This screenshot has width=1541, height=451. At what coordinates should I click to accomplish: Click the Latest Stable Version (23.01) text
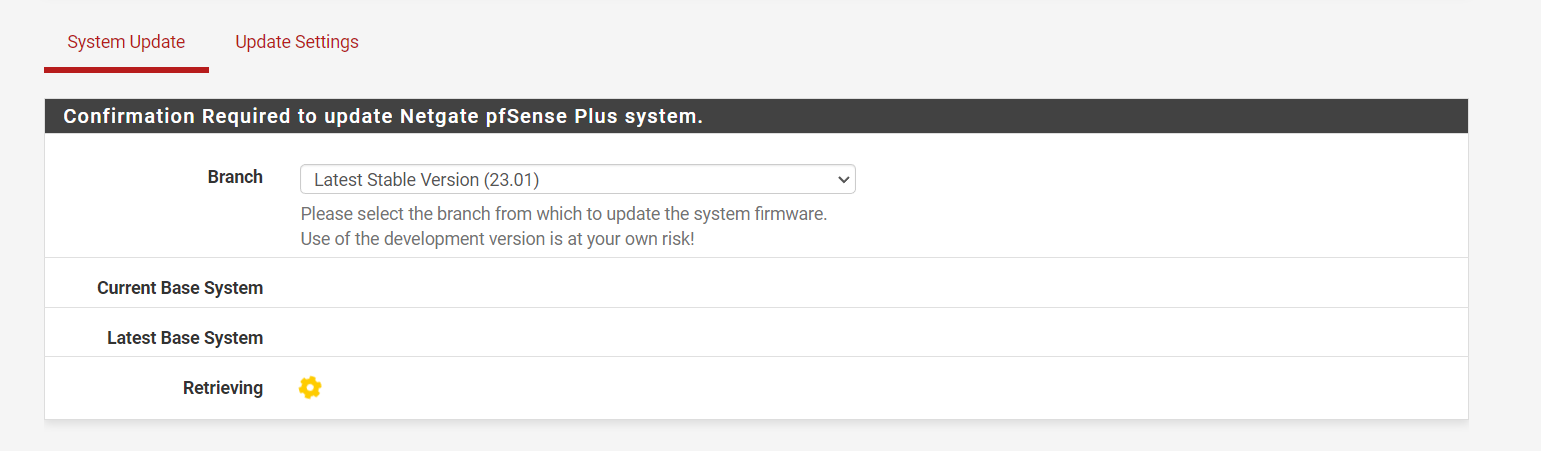[x=427, y=180]
